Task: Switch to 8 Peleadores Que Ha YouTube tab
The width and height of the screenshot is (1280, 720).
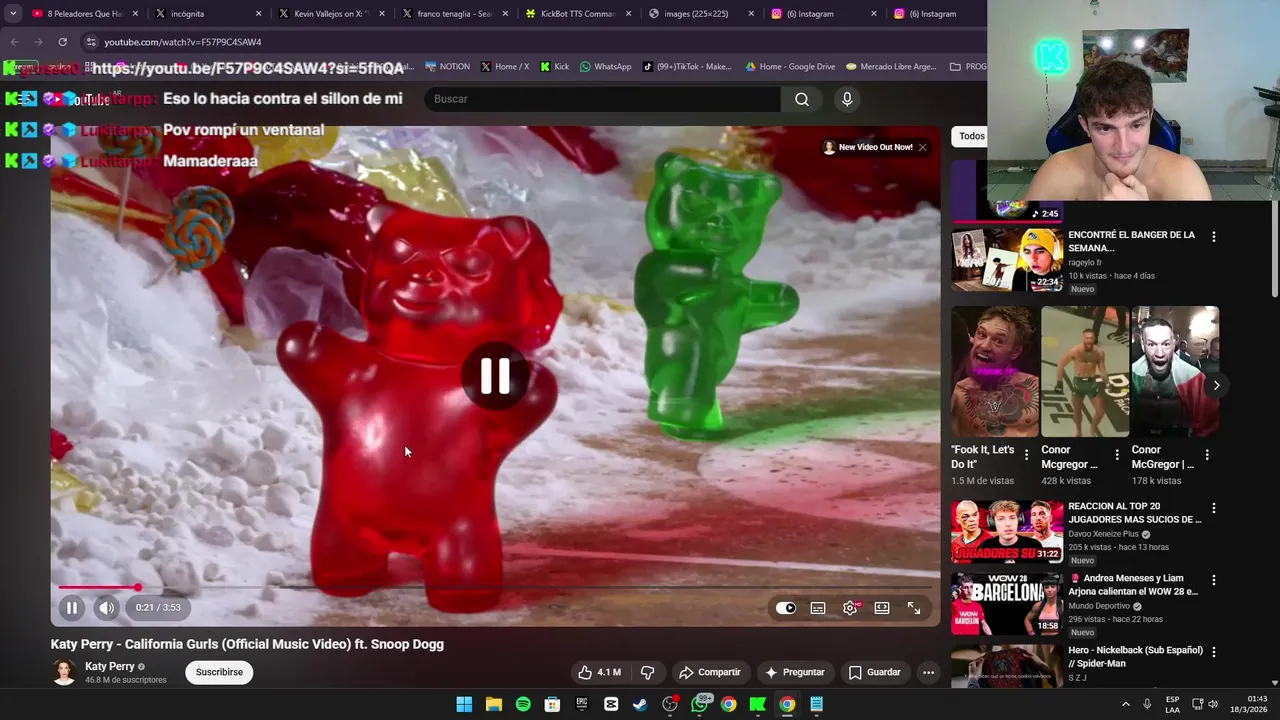Action: (83, 14)
